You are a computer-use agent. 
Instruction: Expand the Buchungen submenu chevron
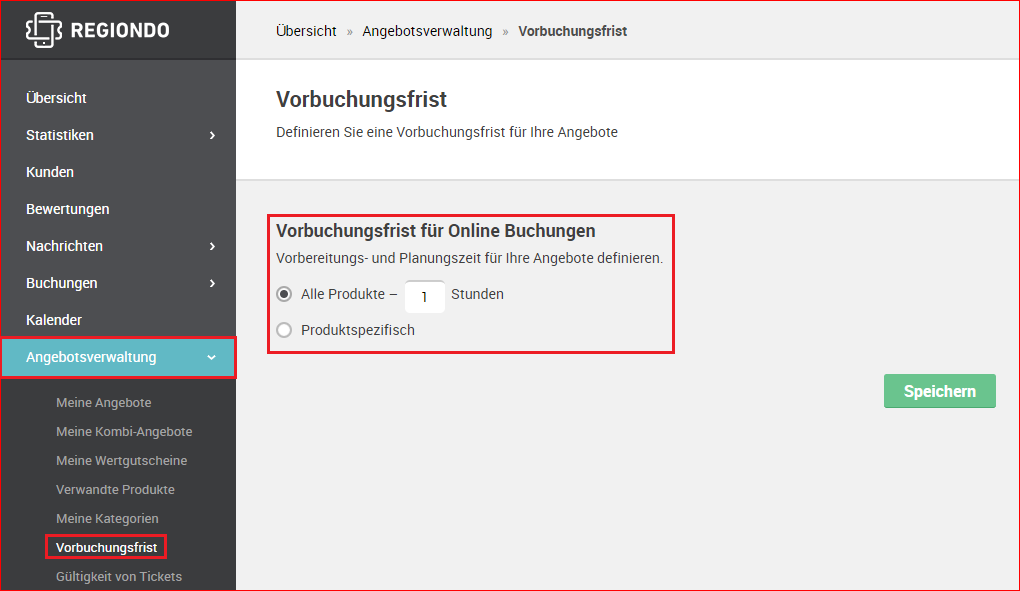coord(212,283)
